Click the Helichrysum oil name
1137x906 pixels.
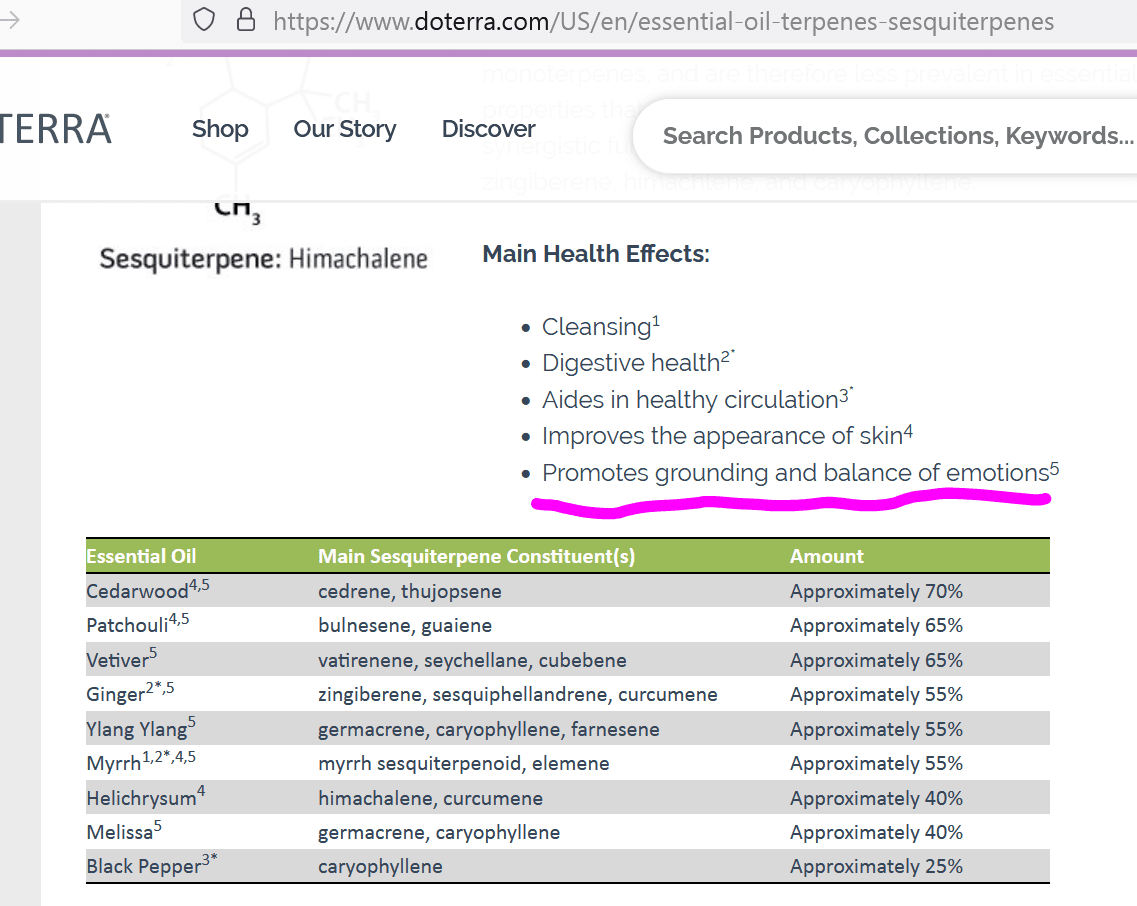139,798
